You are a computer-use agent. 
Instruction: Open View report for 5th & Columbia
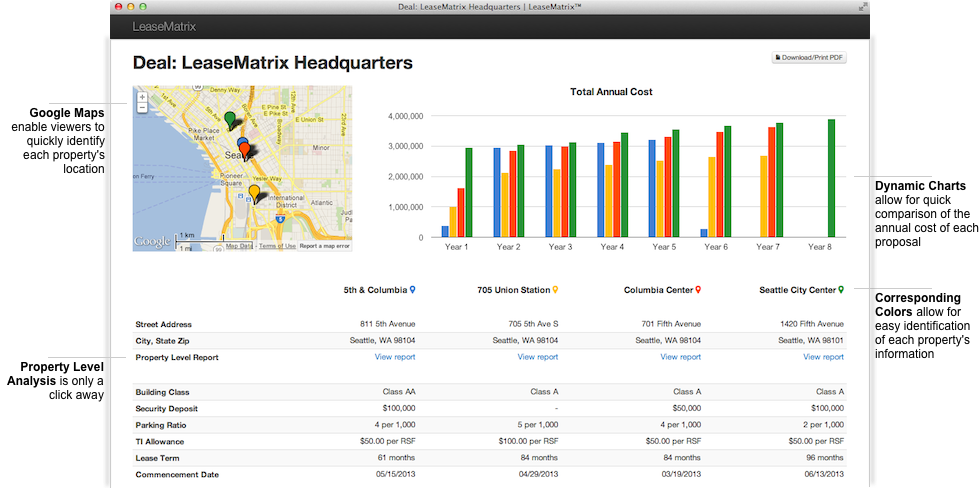(x=395, y=357)
